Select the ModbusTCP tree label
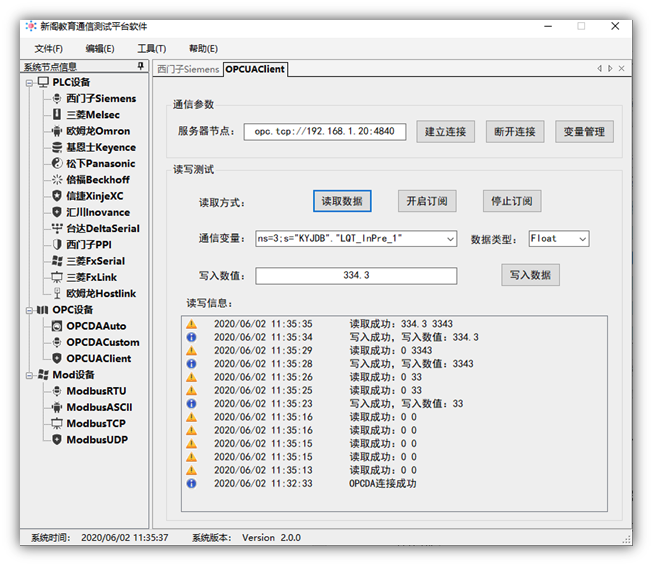The width and height of the screenshot is (653, 566). click(96, 424)
